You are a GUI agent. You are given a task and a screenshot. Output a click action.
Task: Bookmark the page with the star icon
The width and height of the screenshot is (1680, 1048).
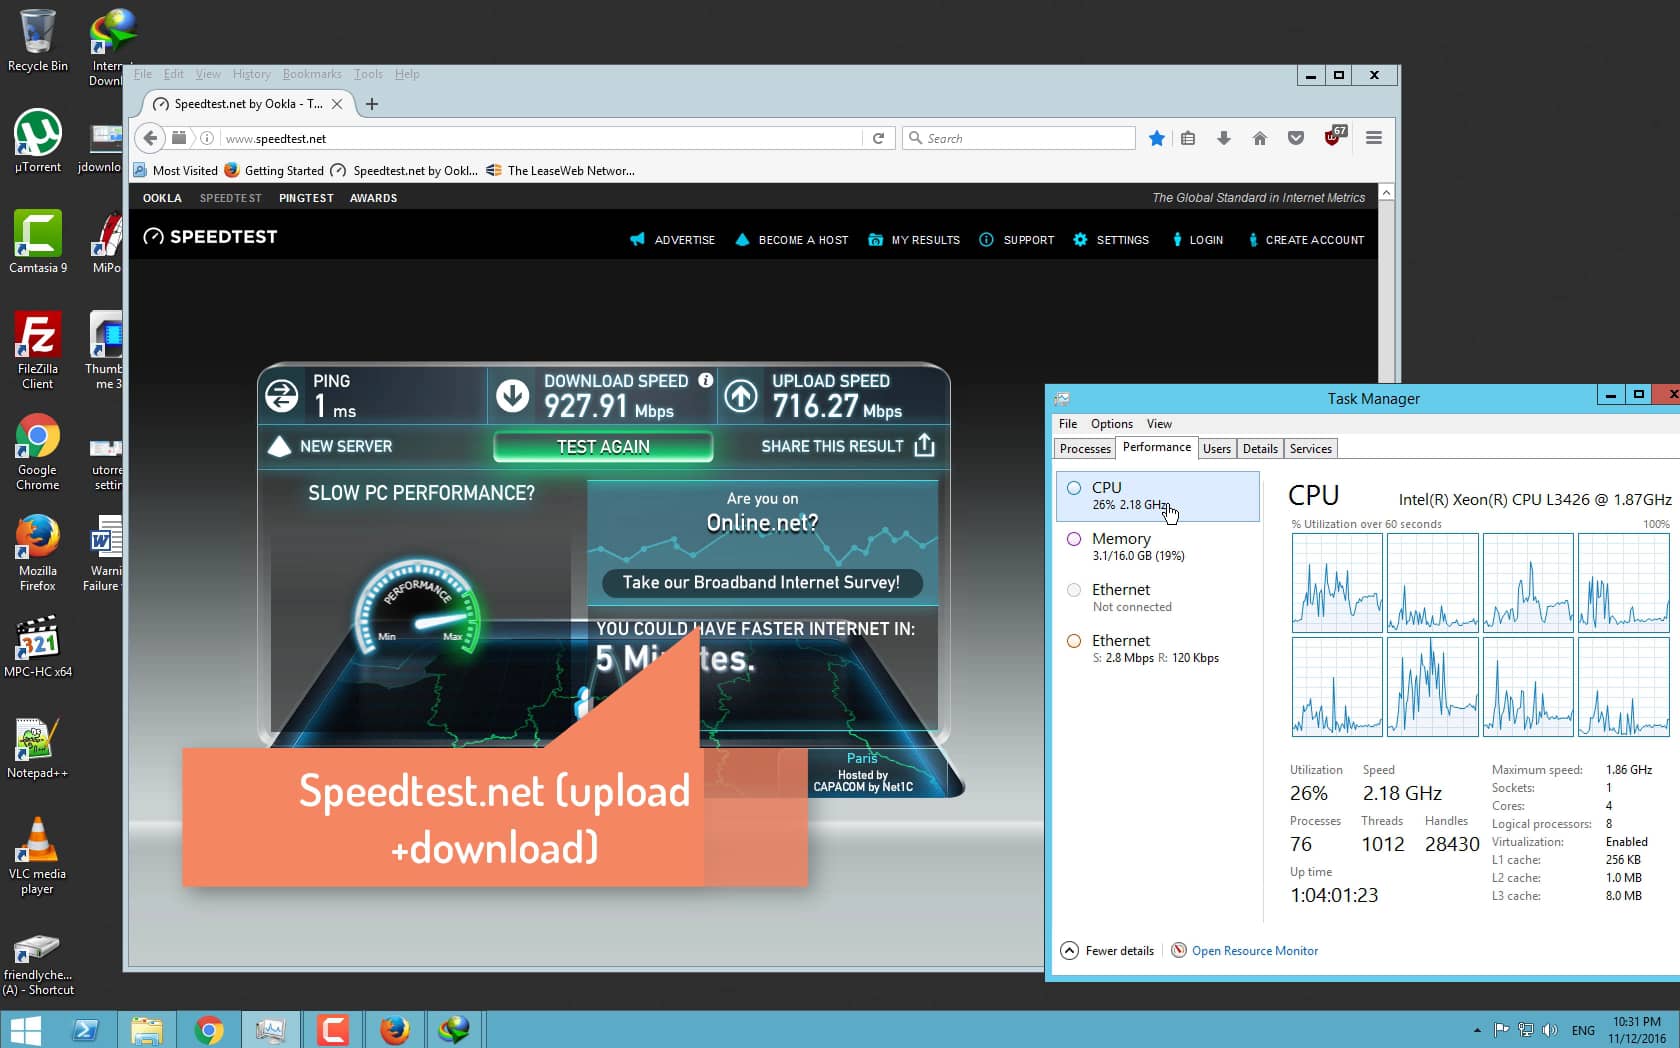(1156, 138)
